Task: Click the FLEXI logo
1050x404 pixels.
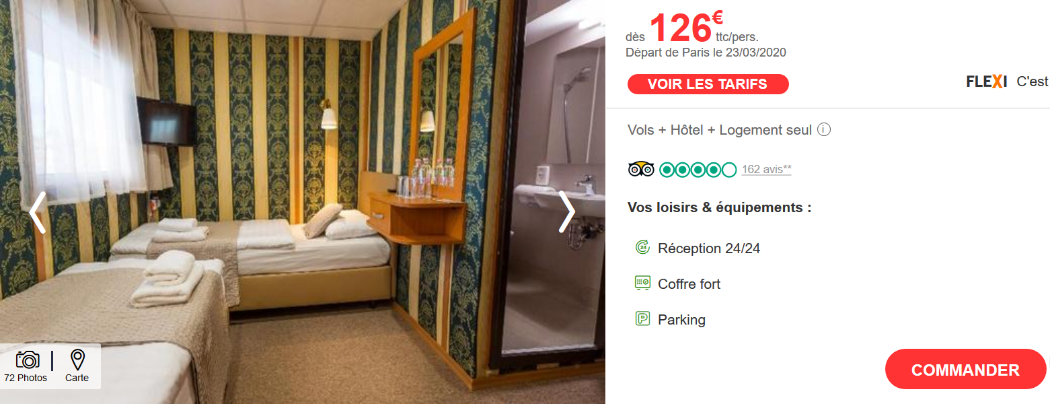Action: [x=986, y=82]
